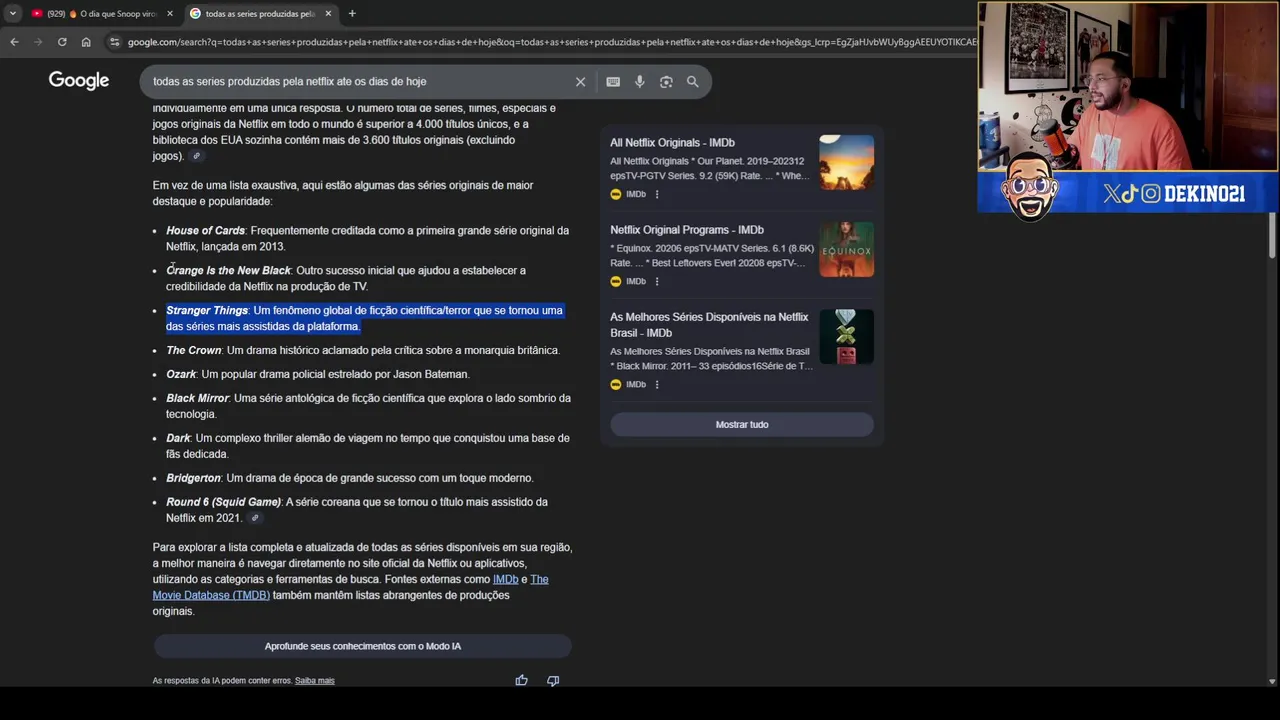Select the 'todas as series produzidas' tab

[260, 14]
